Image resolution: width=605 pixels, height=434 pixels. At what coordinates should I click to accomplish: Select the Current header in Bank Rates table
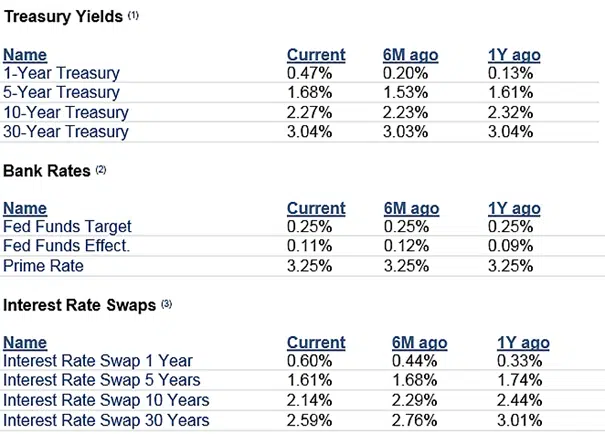[316, 209]
